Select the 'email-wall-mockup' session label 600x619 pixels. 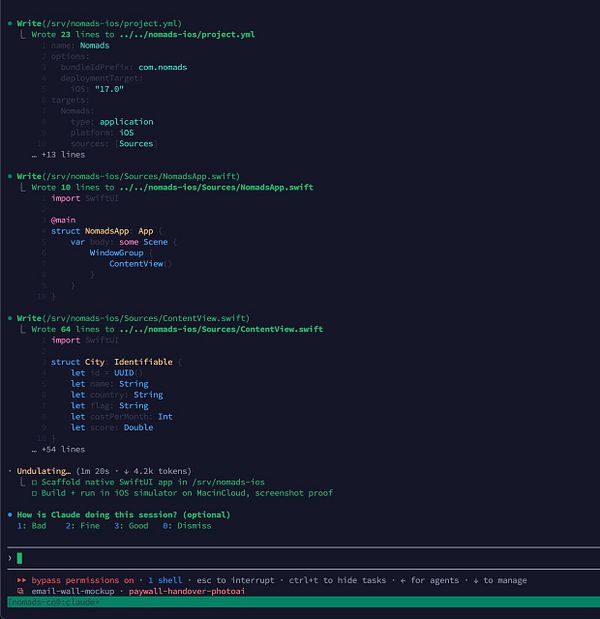[x=73, y=591]
